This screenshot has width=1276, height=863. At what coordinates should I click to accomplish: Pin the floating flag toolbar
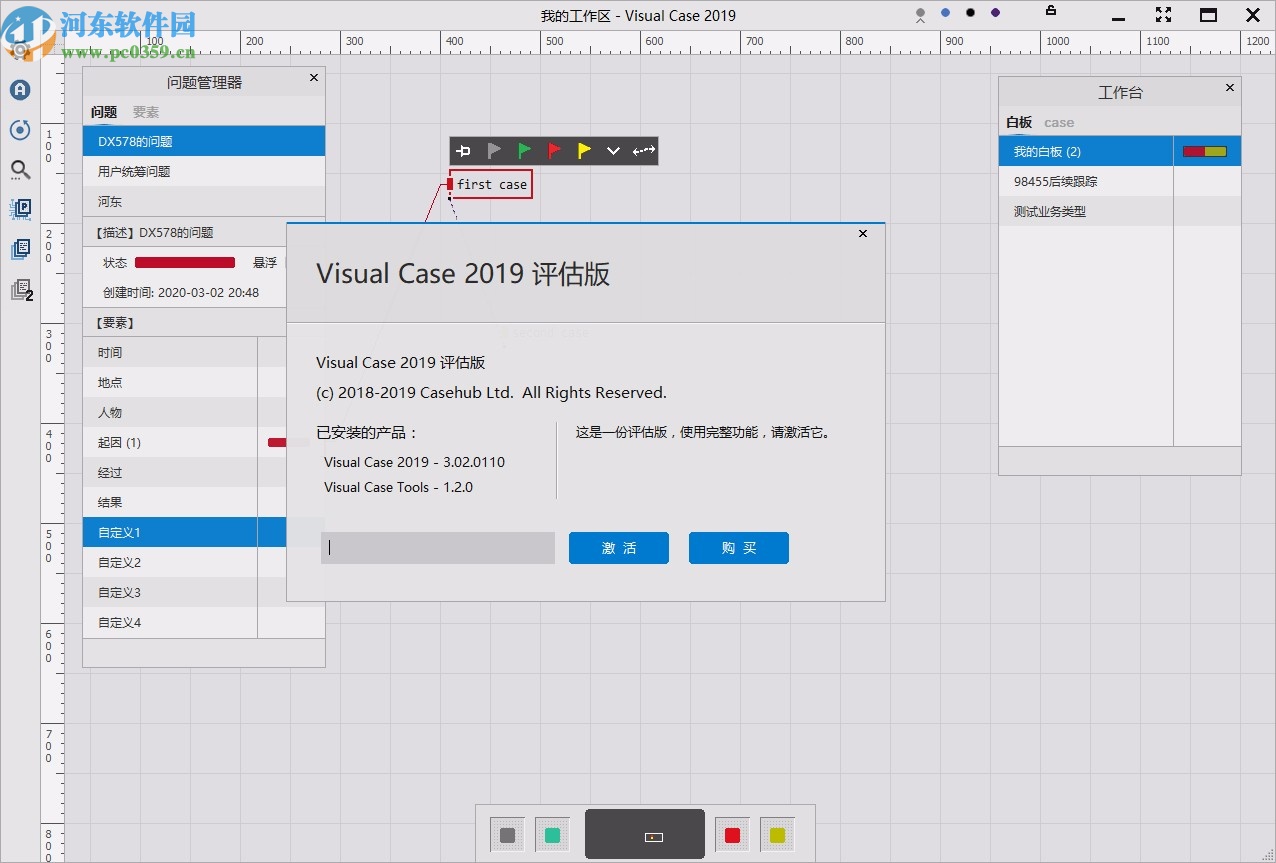[x=463, y=151]
